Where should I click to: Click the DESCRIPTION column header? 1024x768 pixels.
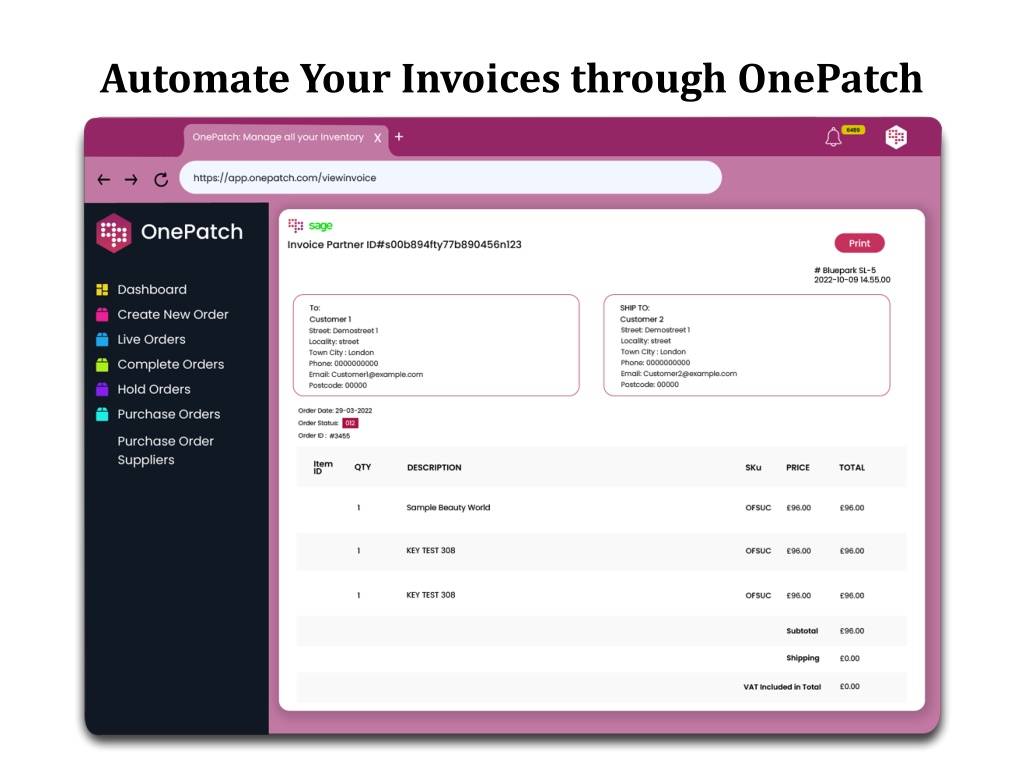tap(434, 468)
